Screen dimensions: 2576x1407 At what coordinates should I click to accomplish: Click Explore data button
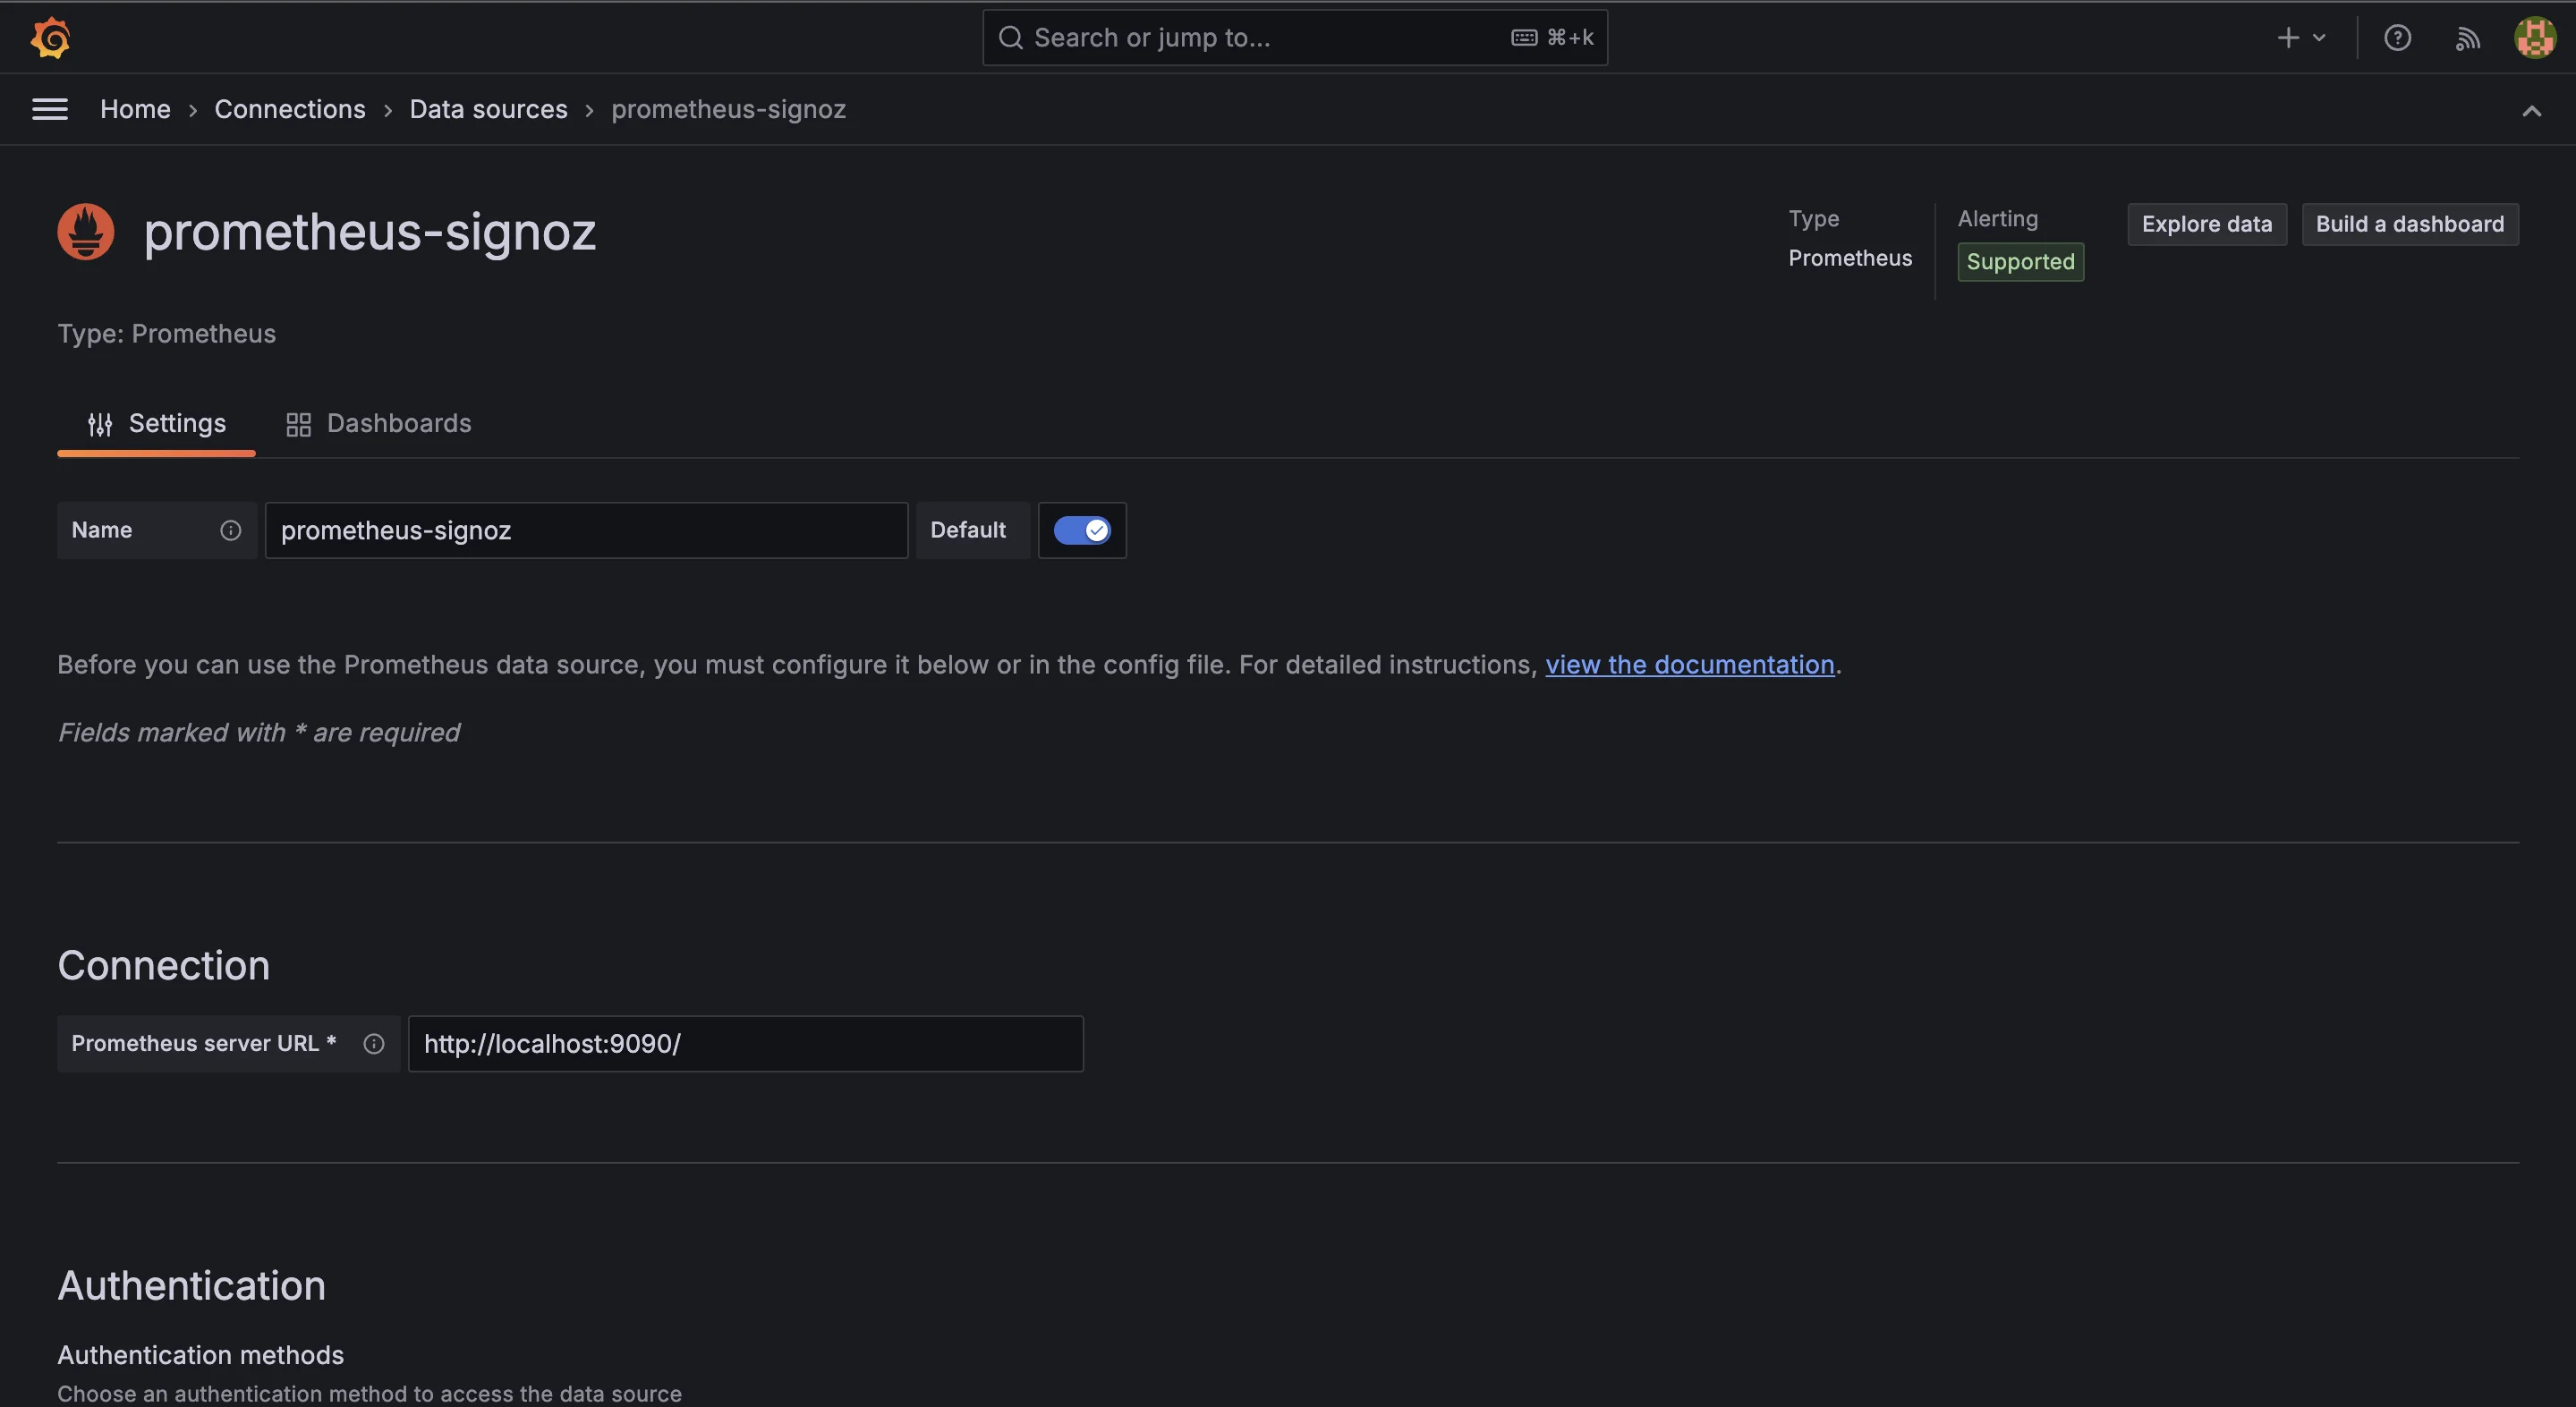pos(2207,224)
